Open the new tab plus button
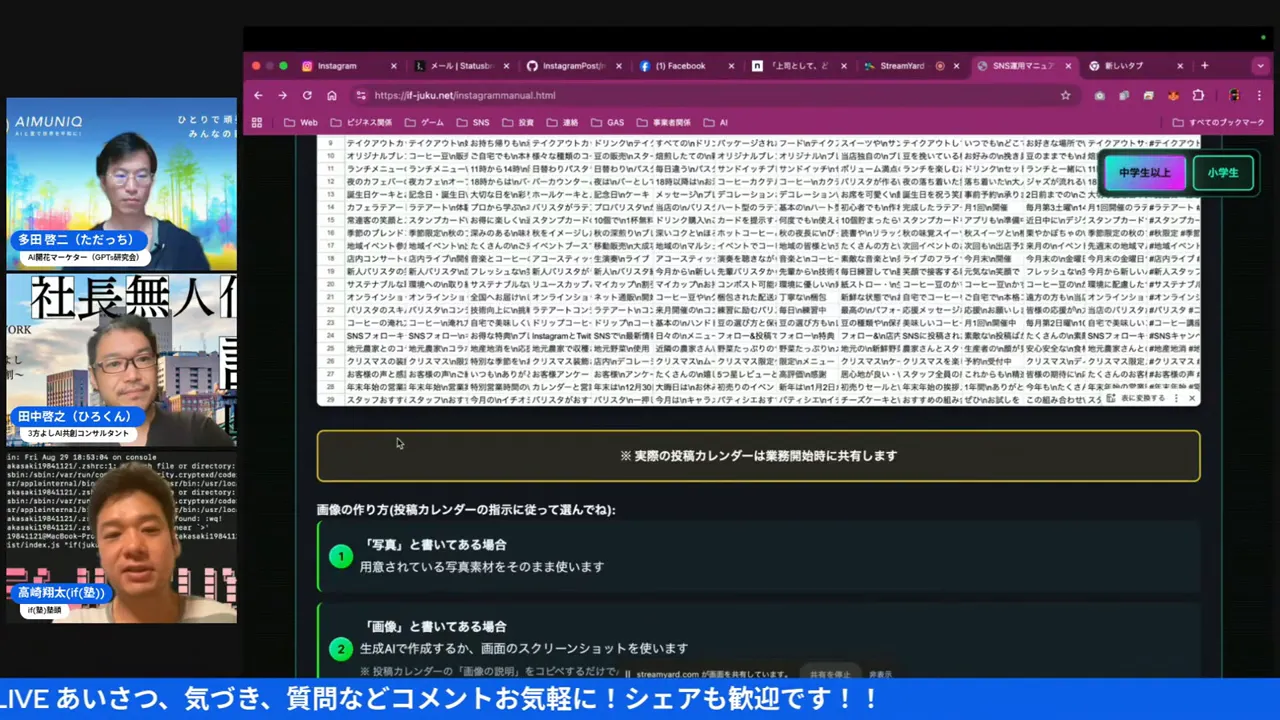Screen dimensions: 1280x720 [x=1204, y=66]
